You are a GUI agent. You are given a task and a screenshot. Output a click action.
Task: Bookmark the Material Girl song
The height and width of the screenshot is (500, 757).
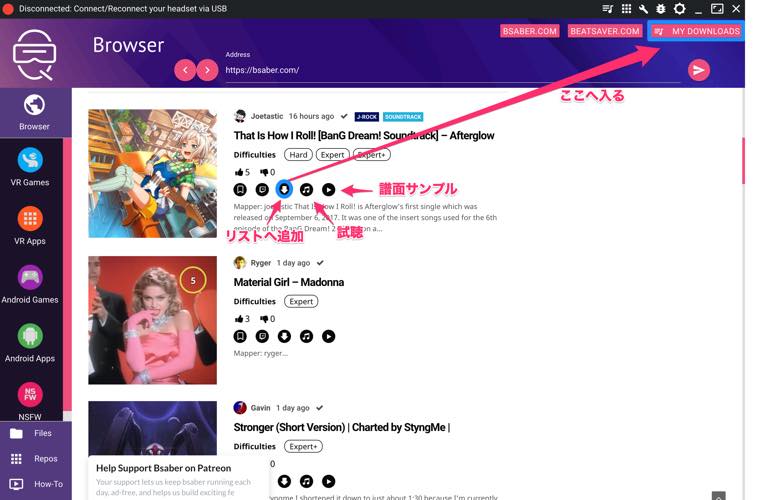point(240,336)
